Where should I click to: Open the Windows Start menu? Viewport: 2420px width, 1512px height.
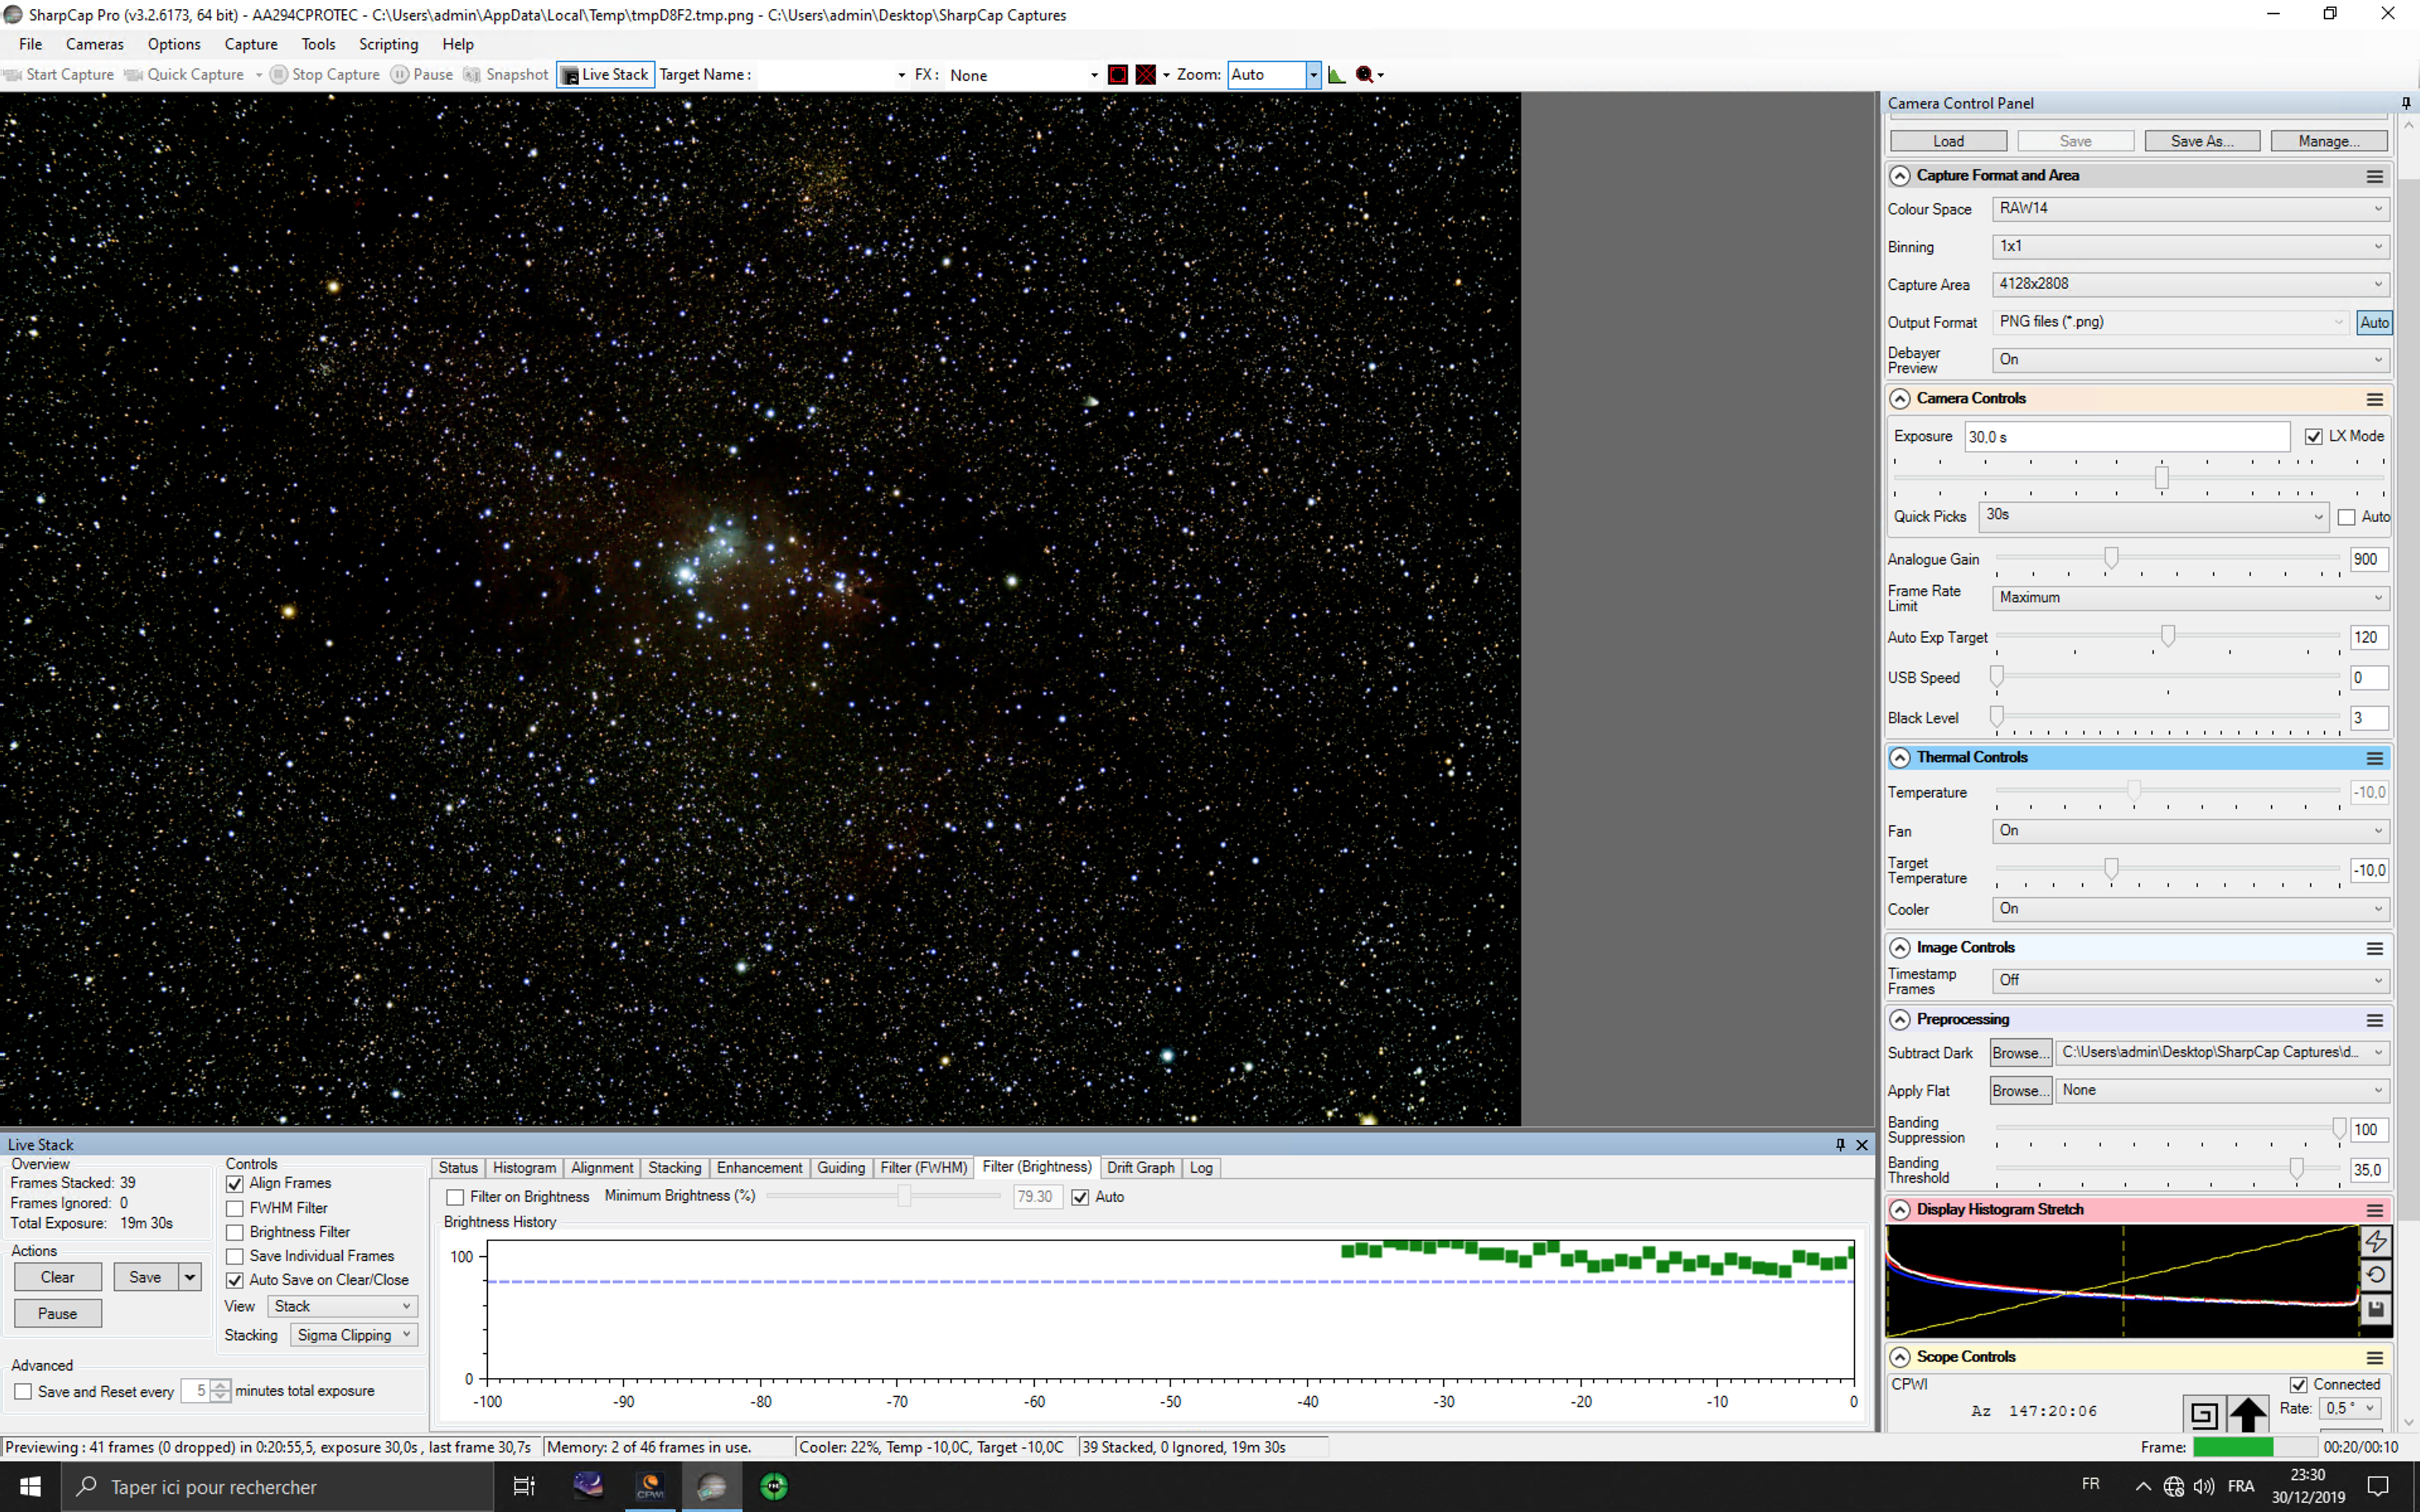(x=30, y=1487)
